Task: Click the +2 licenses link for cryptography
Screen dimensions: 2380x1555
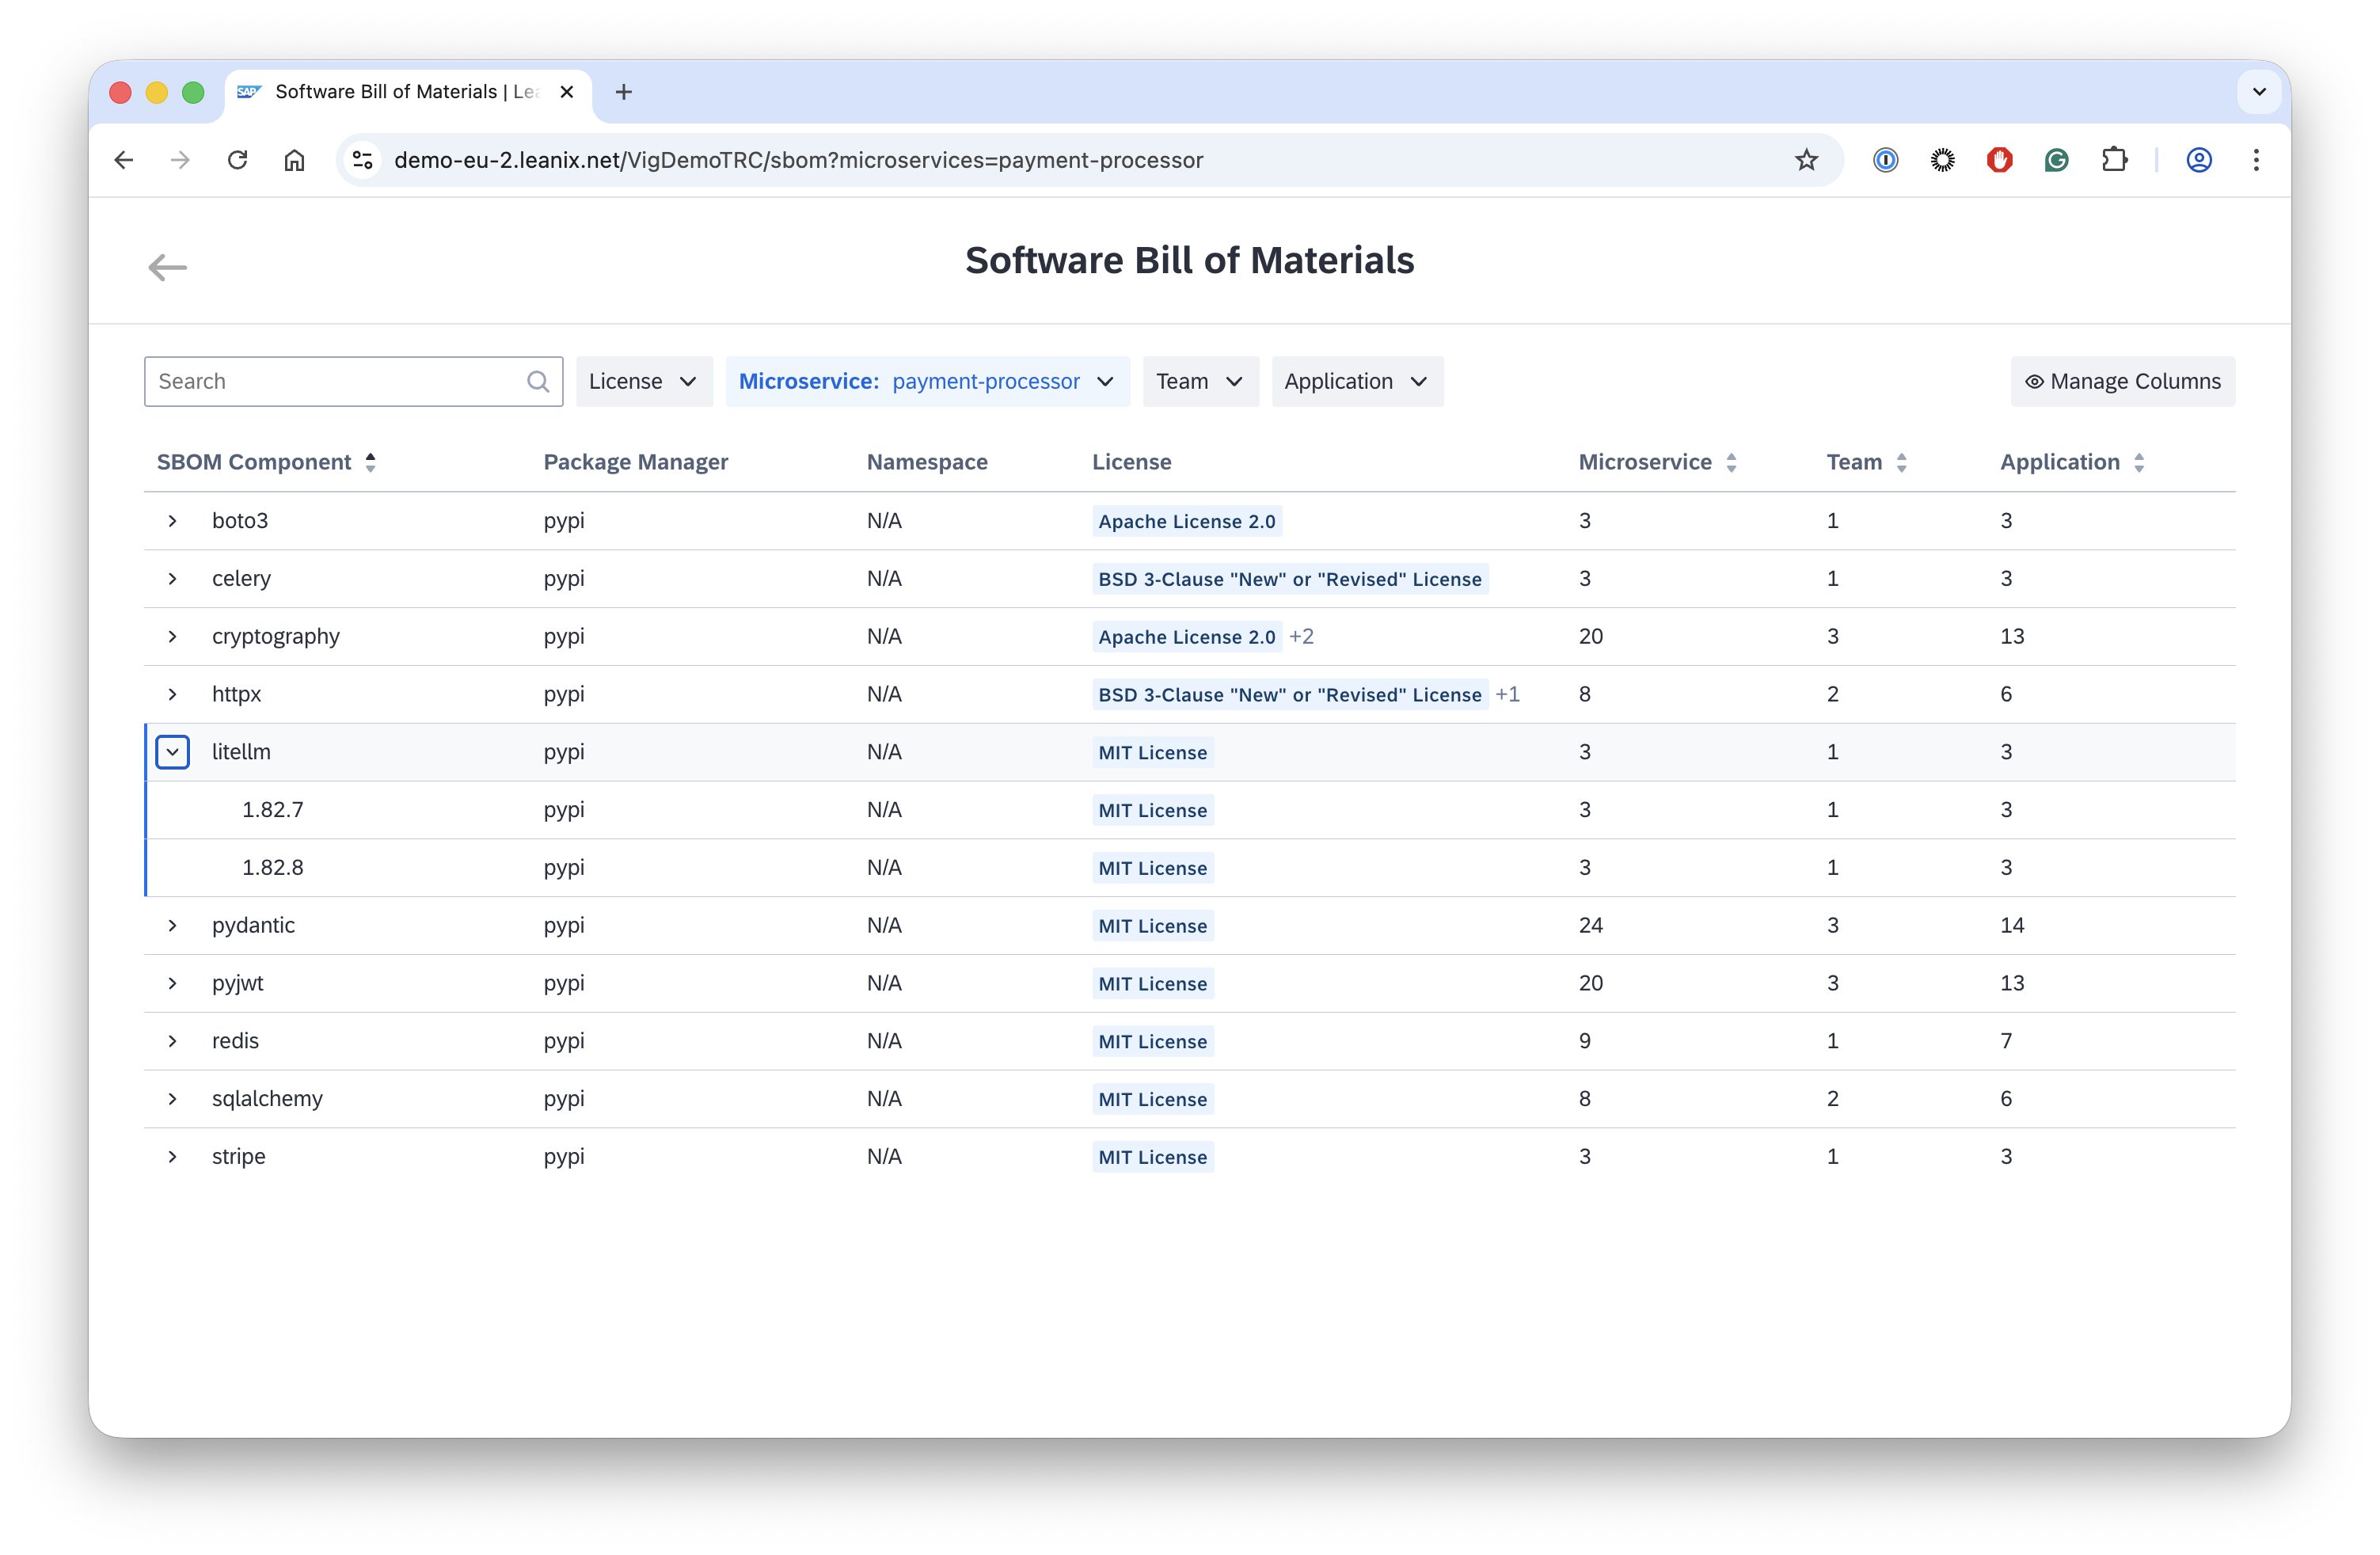Action: point(1301,637)
